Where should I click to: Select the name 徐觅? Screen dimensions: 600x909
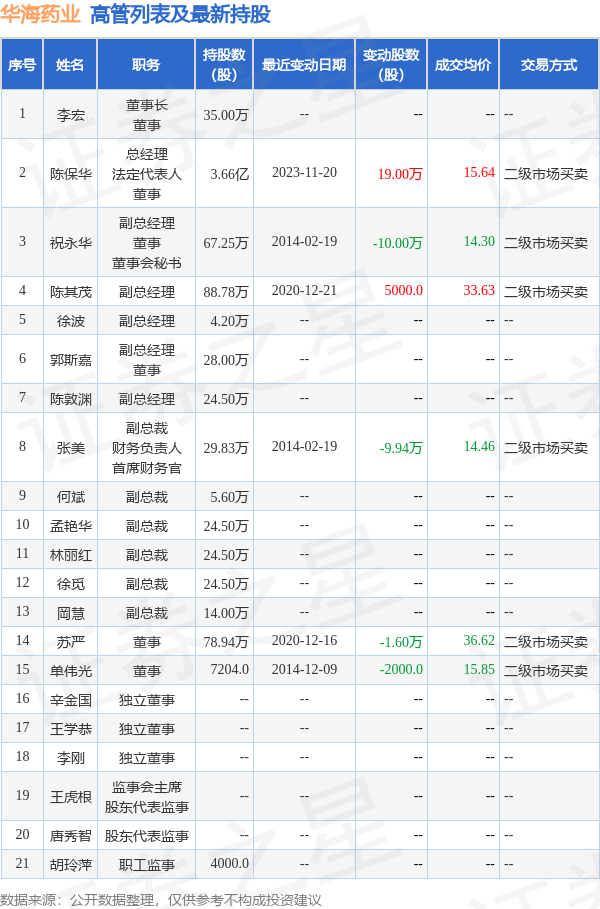point(71,584)
